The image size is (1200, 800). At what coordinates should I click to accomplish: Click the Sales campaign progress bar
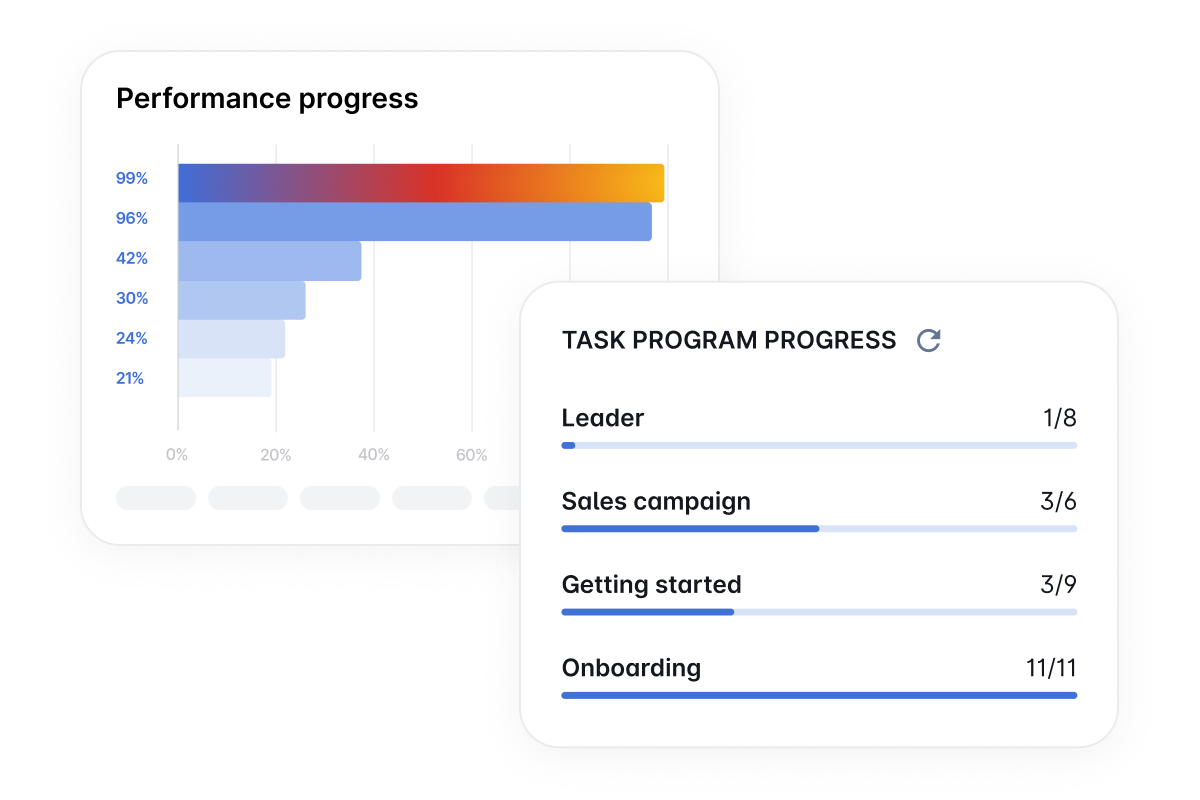coord(819,528)
